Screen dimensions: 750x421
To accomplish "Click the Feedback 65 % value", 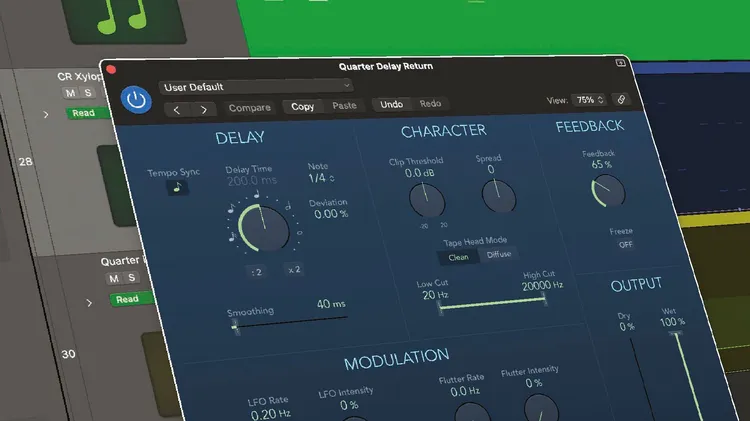I will click(601, 164).
